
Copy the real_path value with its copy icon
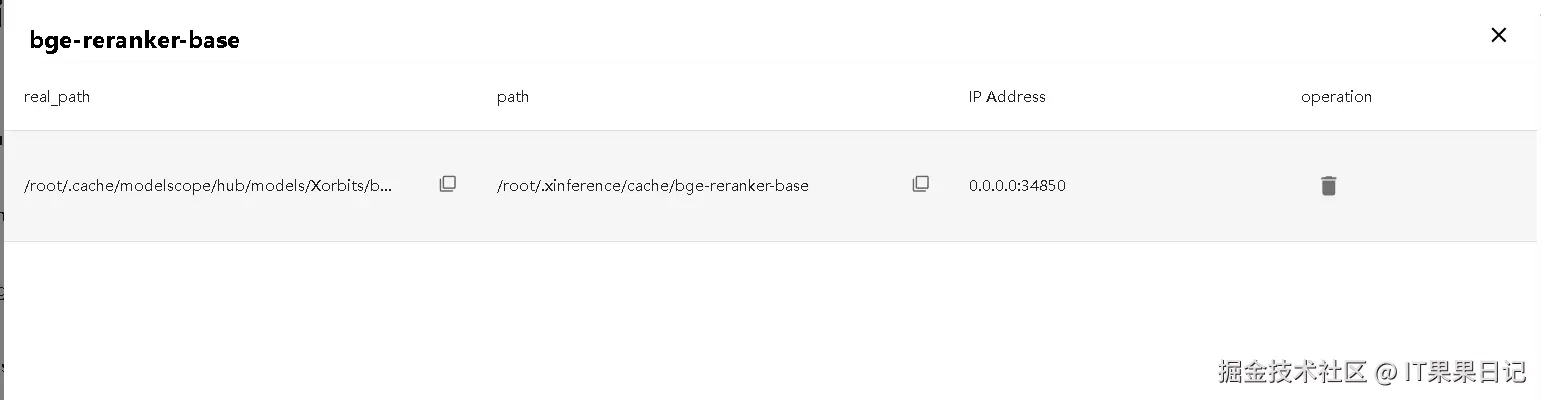pyautogui.click(x=448, y=184)
